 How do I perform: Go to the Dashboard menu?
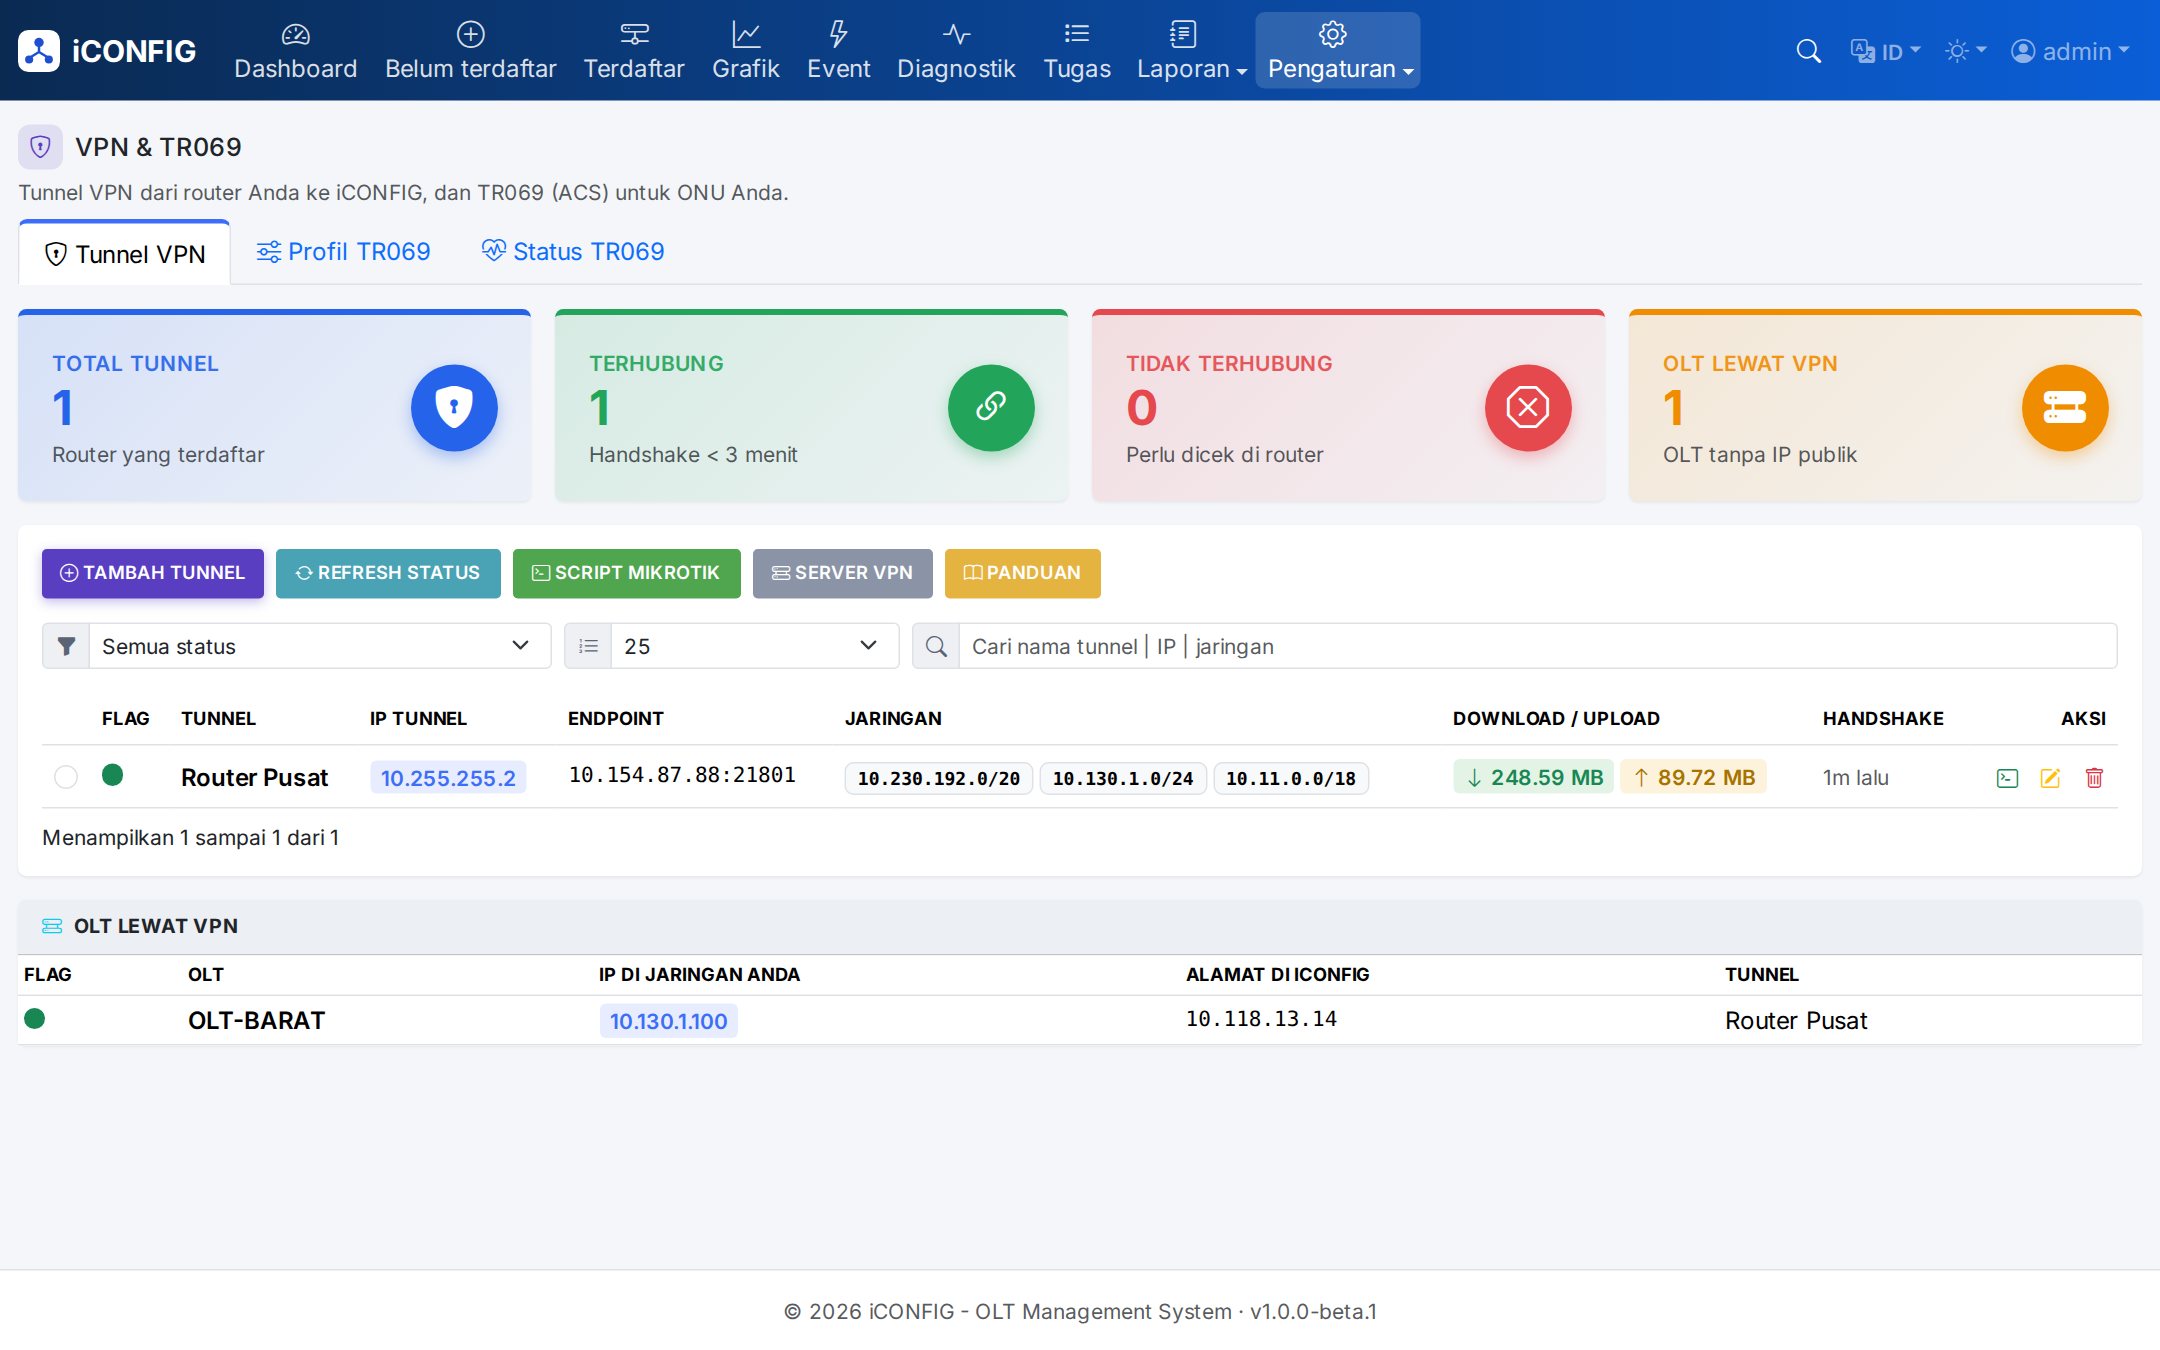(x=295, y=51)
